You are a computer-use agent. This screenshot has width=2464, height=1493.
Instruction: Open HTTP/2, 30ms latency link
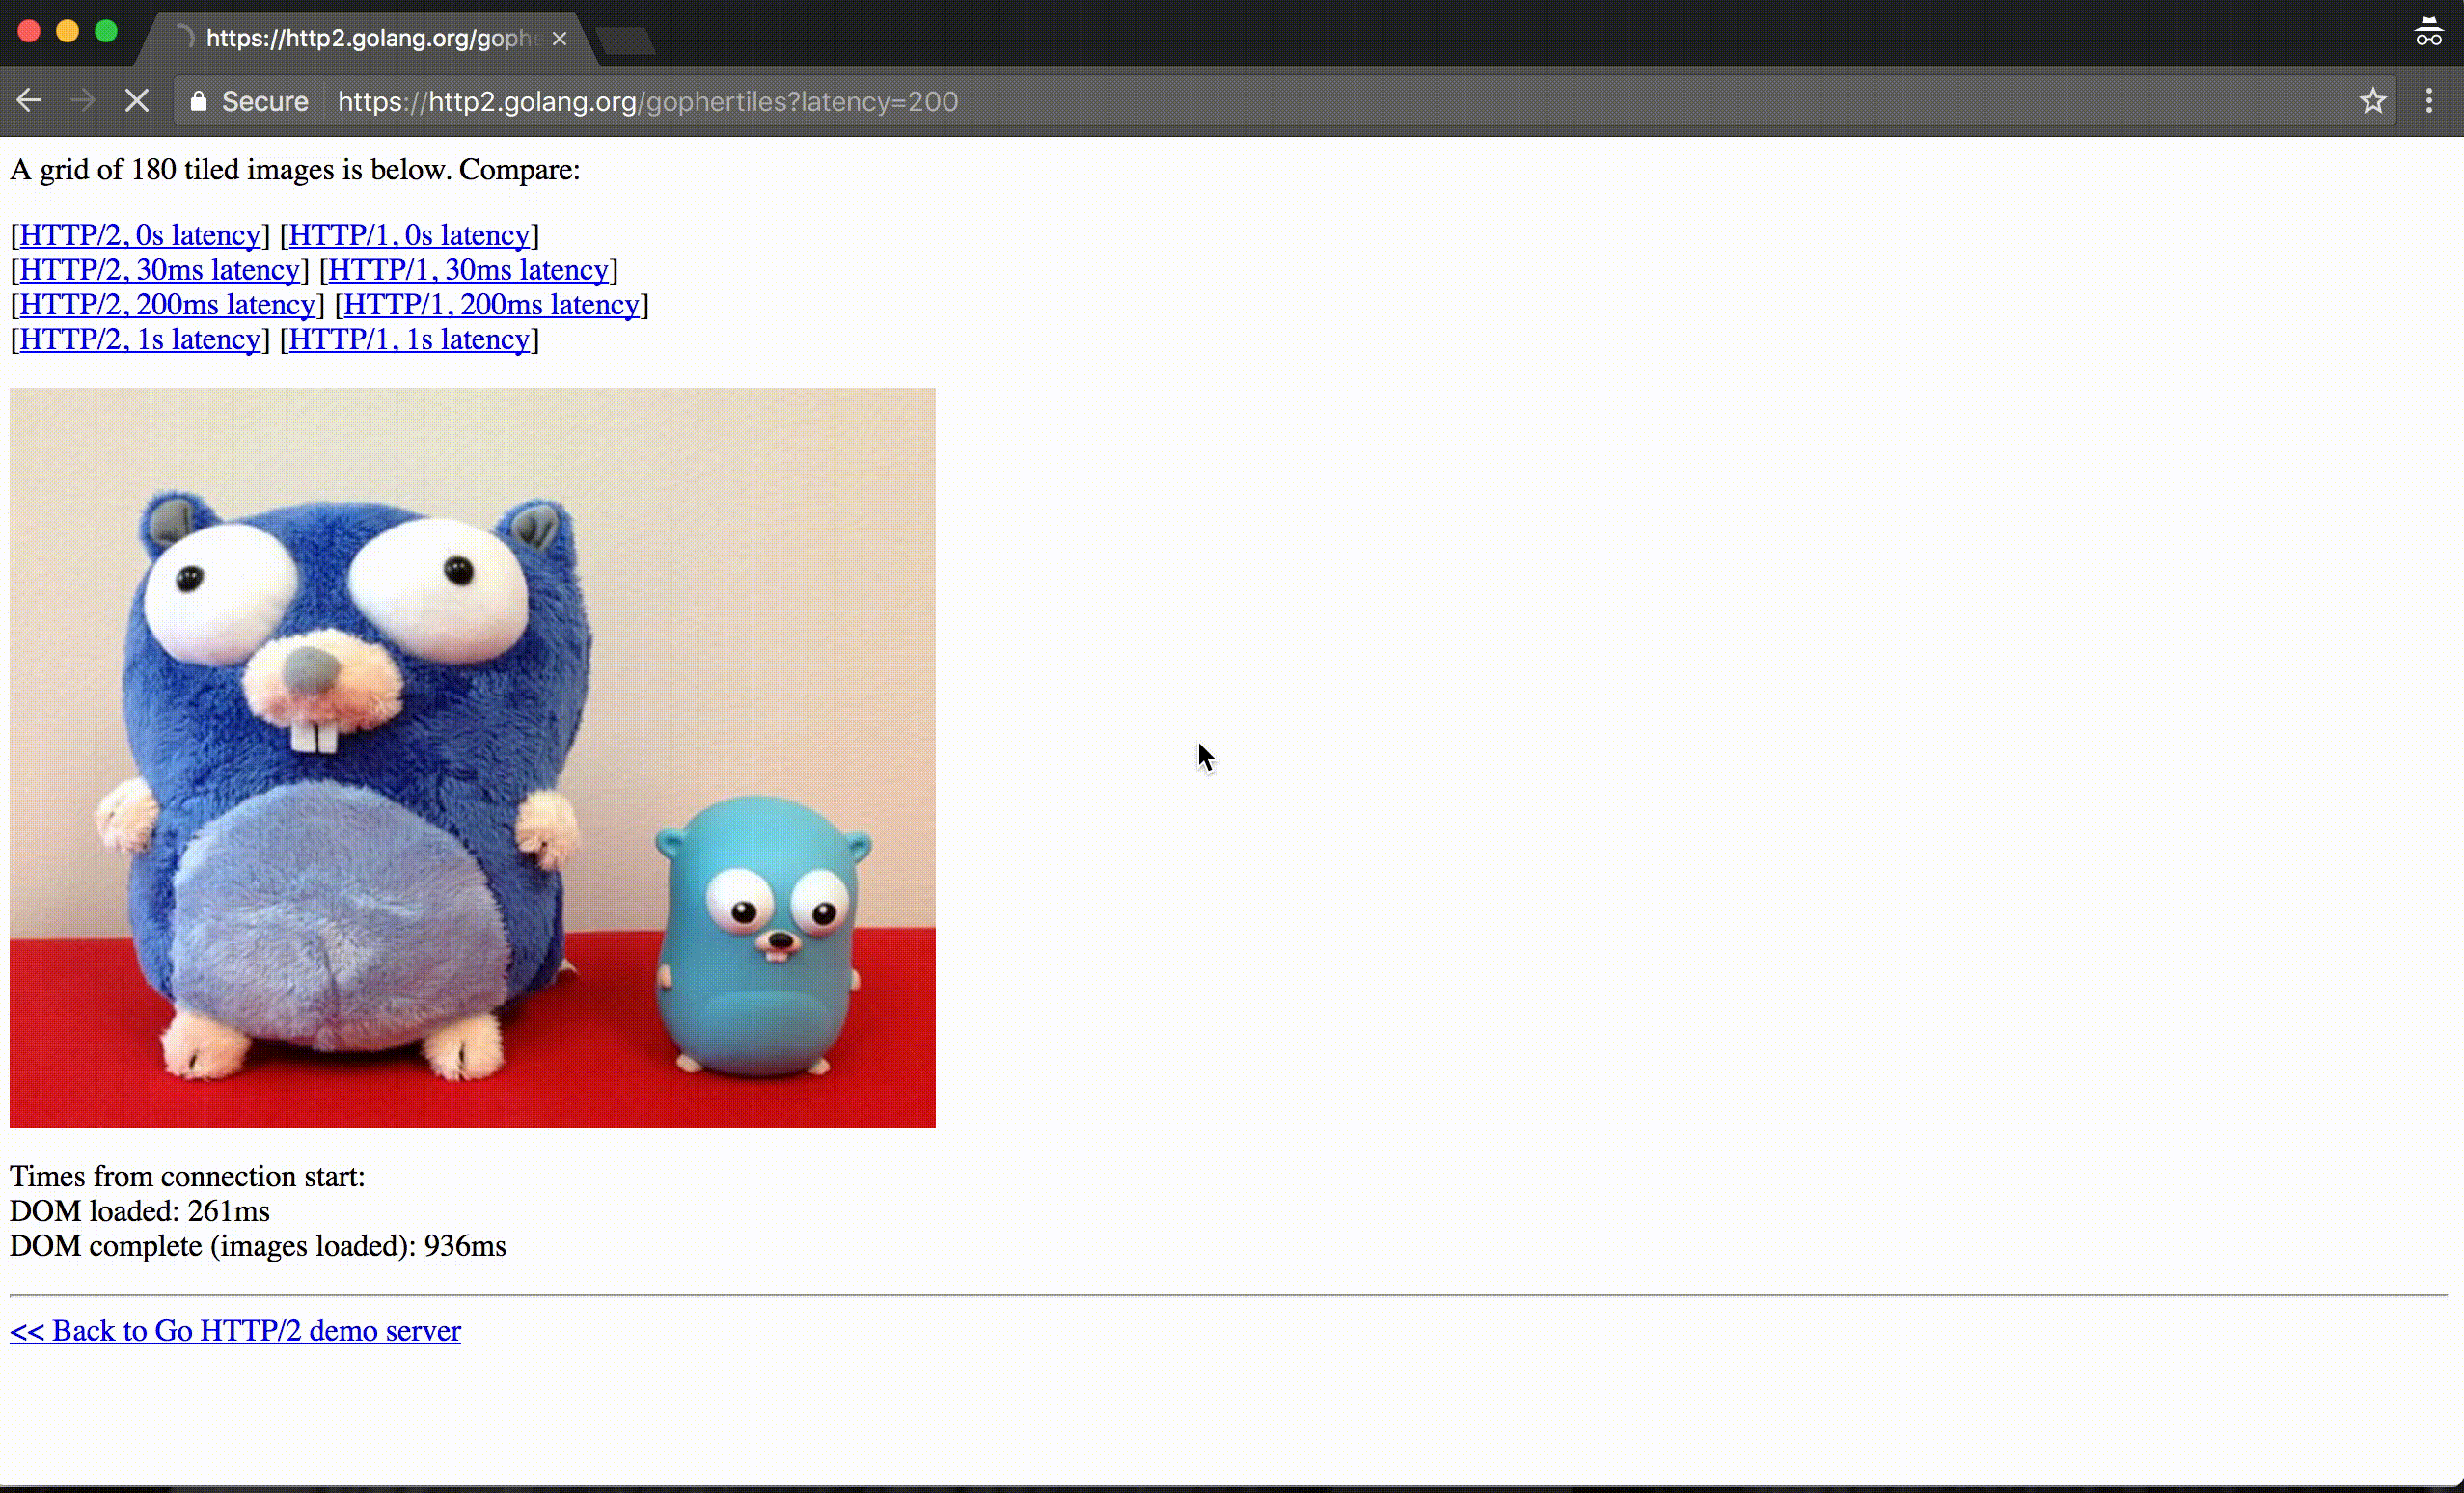click(x=160, y=270)
